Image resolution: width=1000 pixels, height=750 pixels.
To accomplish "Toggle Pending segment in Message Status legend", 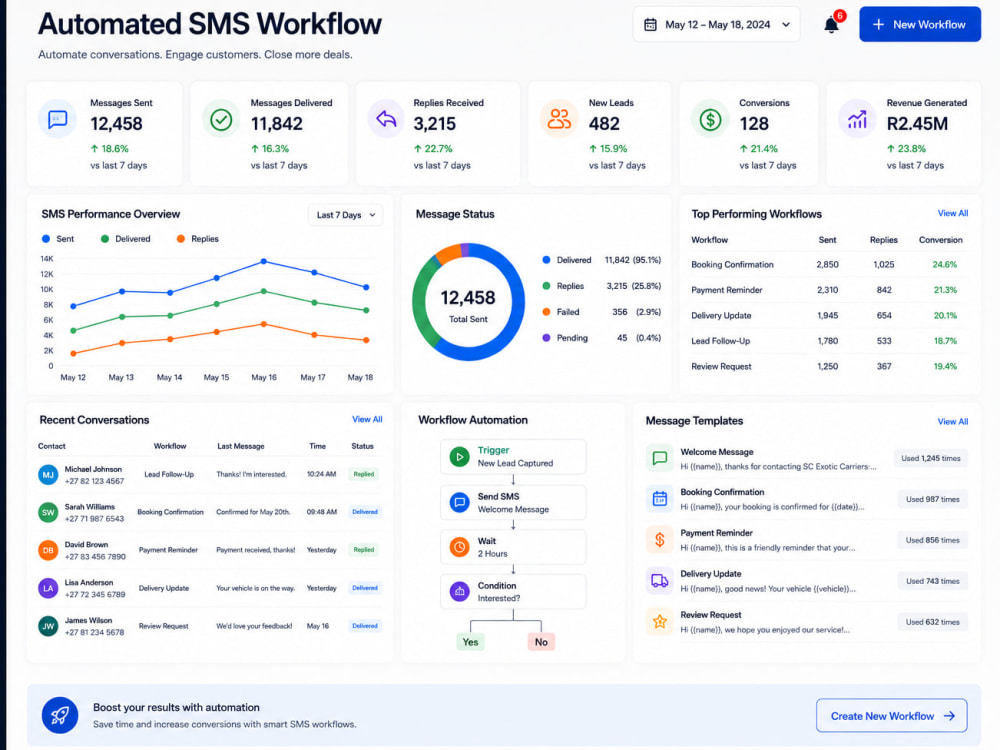I will 601,338.
